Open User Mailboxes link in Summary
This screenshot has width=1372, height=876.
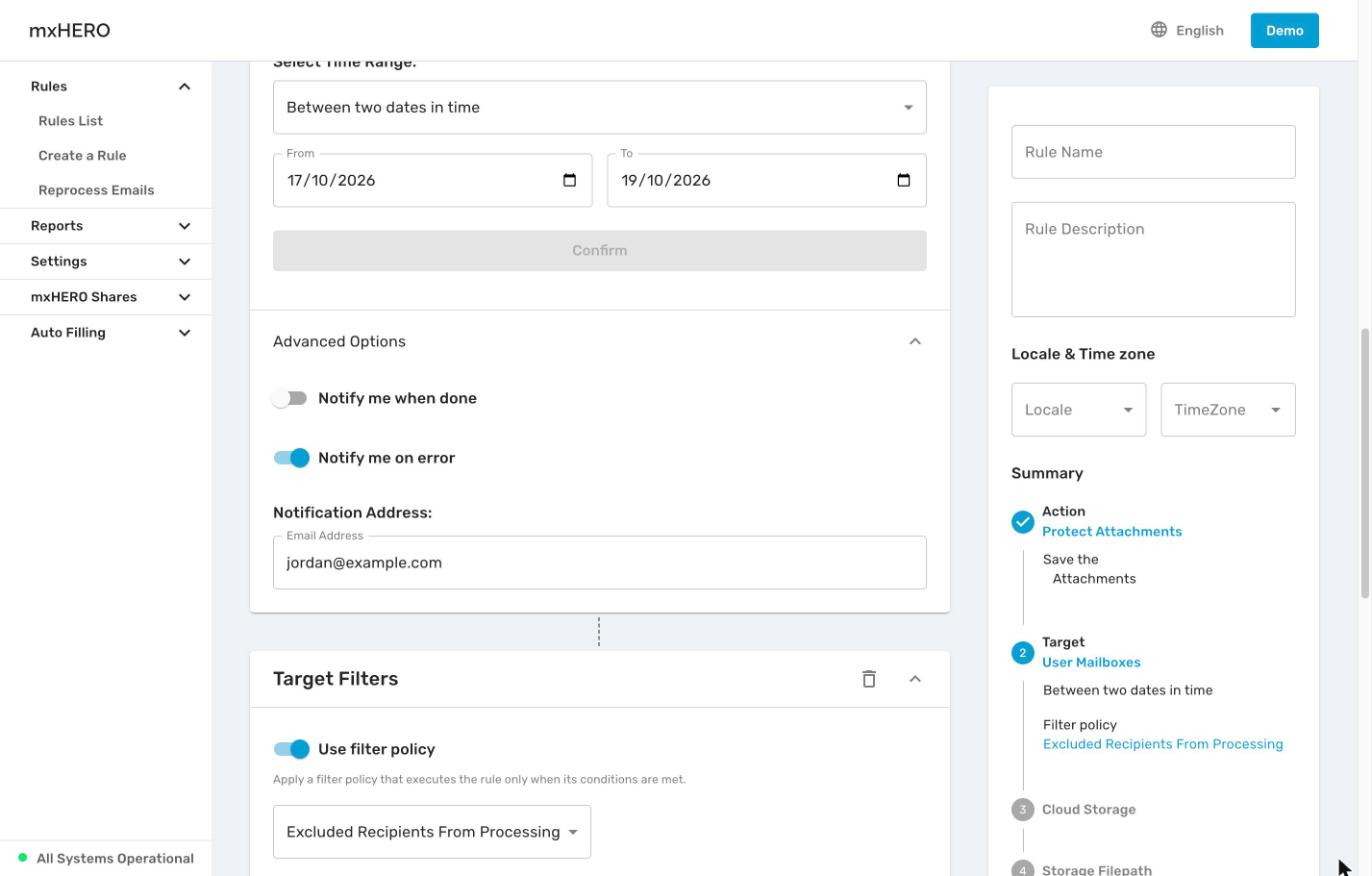point(1091,663)
